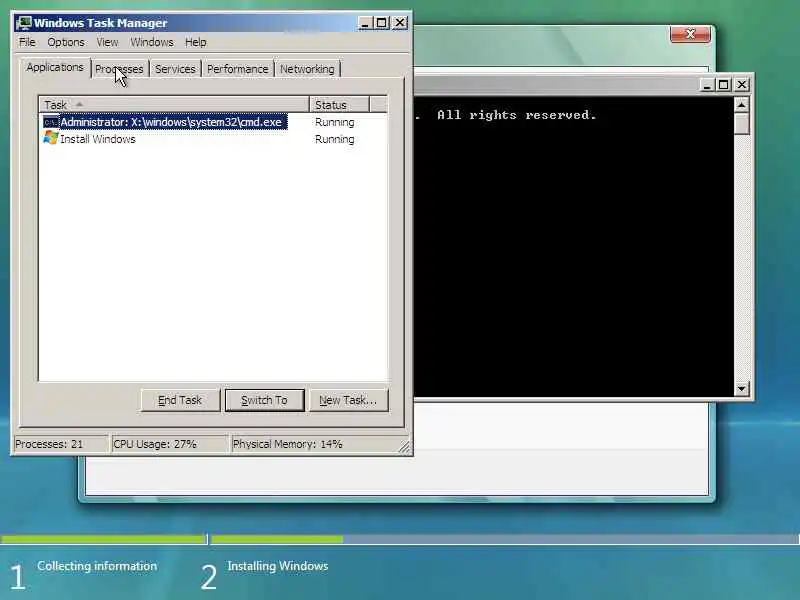This screenshot has height=600, width=800.
Task: Click the command prompt scroll down arrow
Action: [x=741, y=389]
